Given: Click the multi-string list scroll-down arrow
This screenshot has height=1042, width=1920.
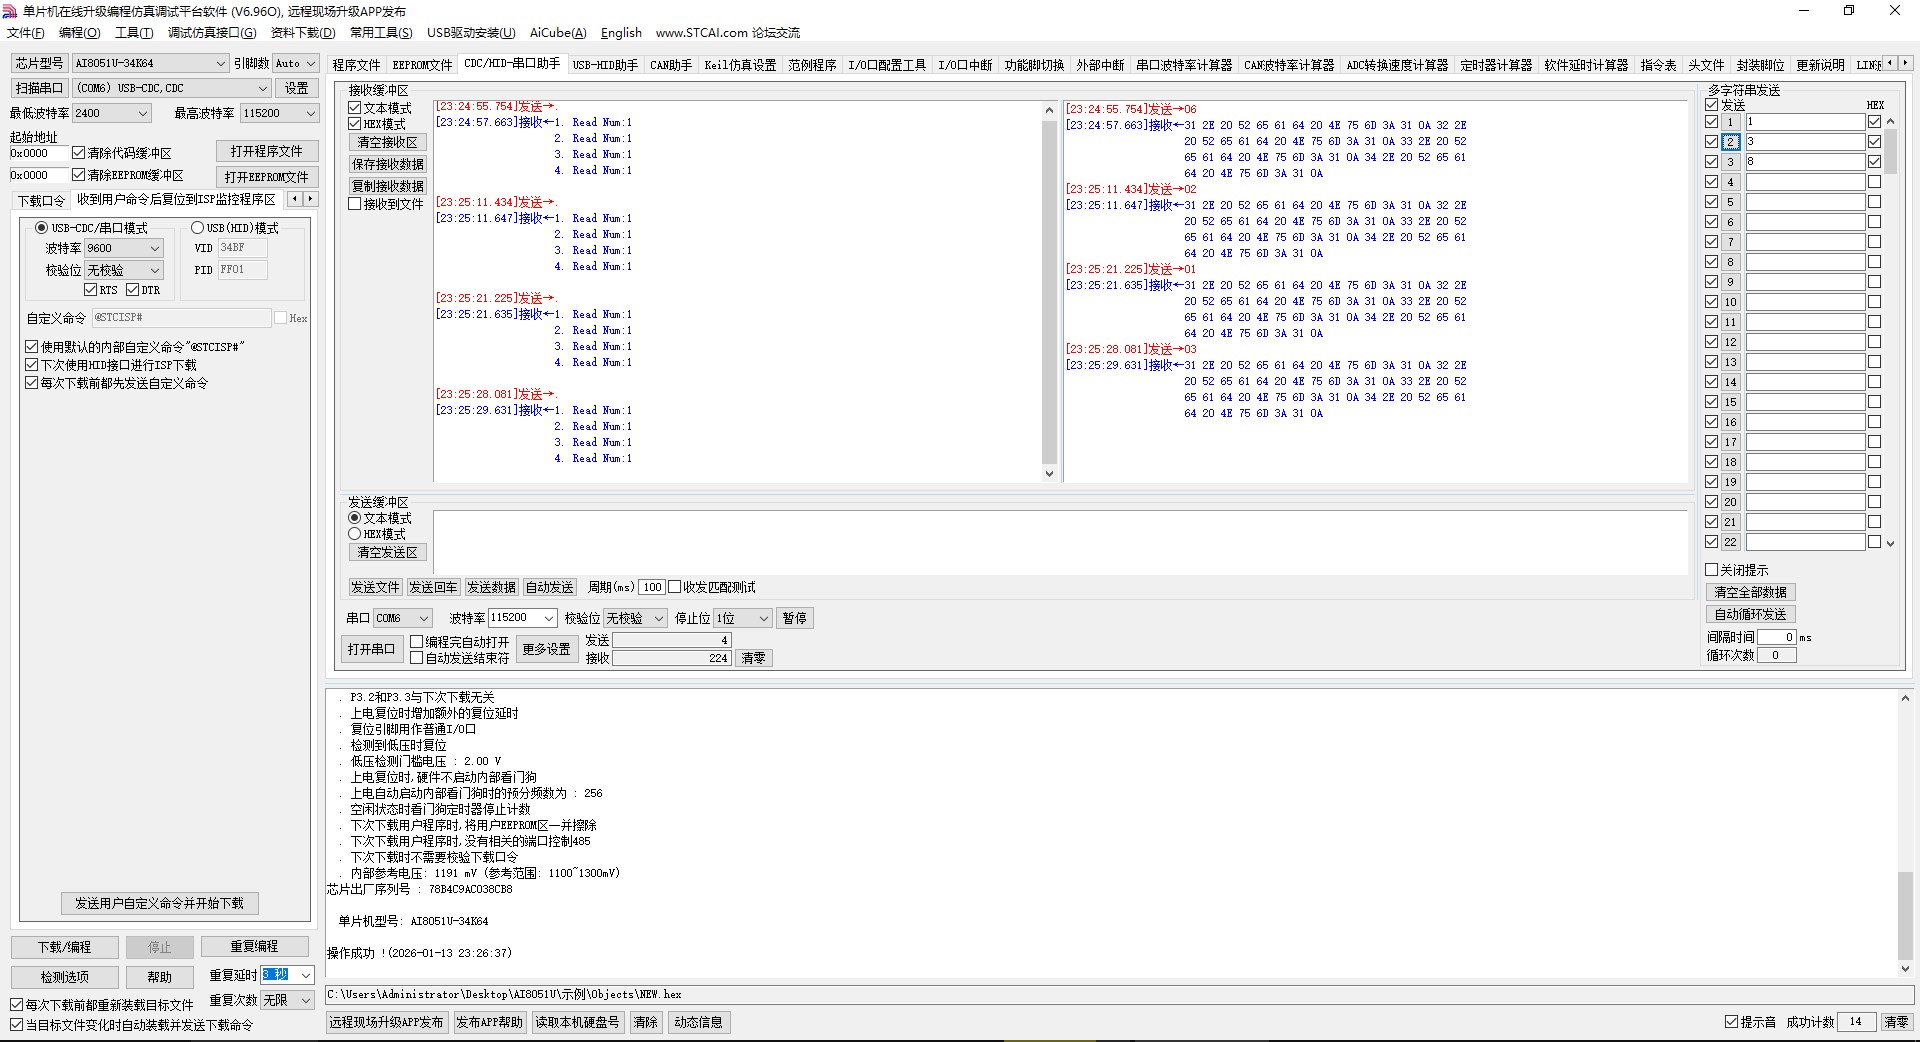Looking at the screenshot, I should click(1890, 544).
